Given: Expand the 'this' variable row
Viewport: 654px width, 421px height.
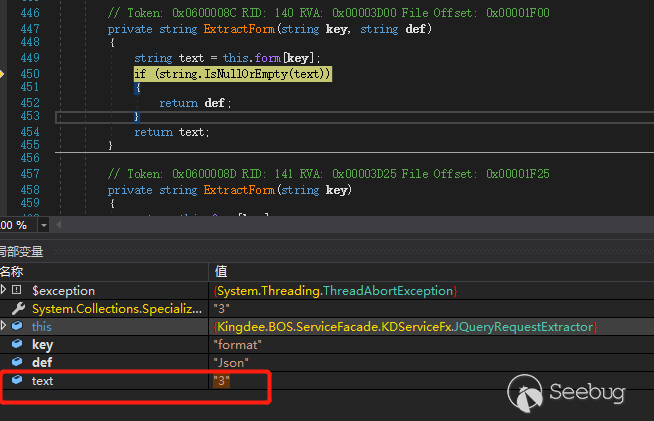Looking at the screenshot, I should point(3,325).
